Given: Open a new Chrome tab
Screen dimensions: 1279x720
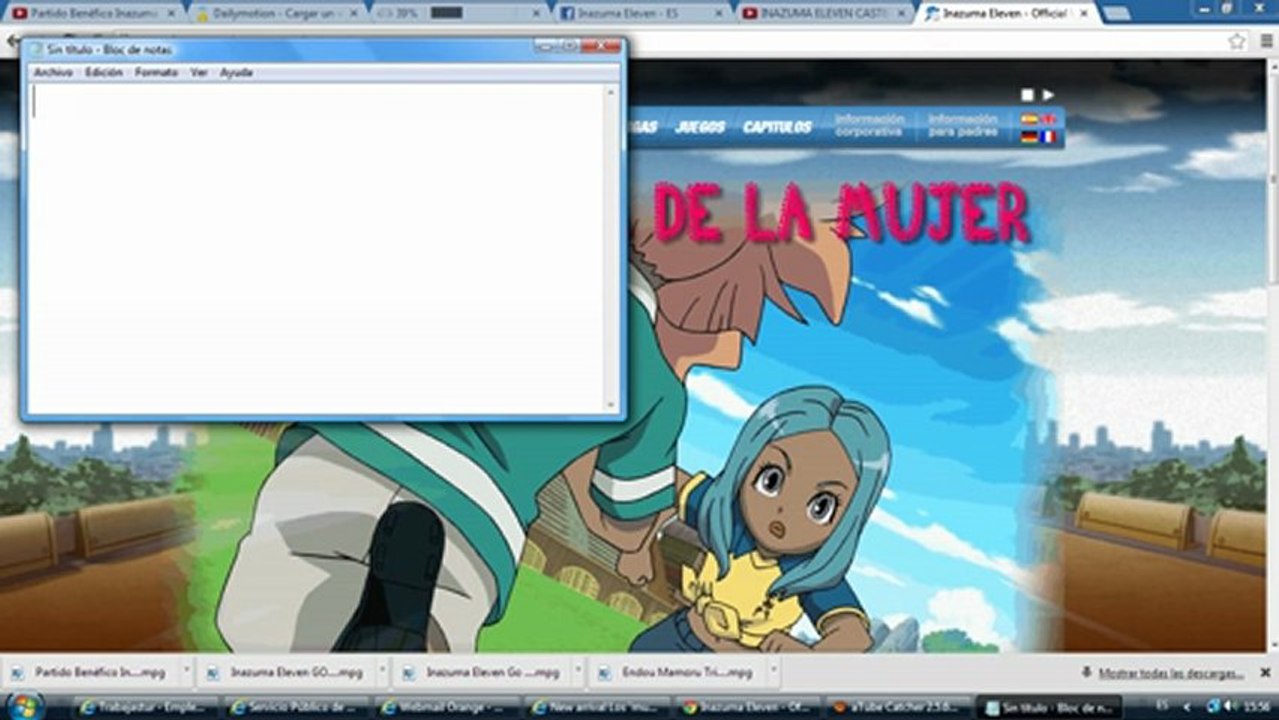Looking at the screenshot, I should pos(1116,13).
